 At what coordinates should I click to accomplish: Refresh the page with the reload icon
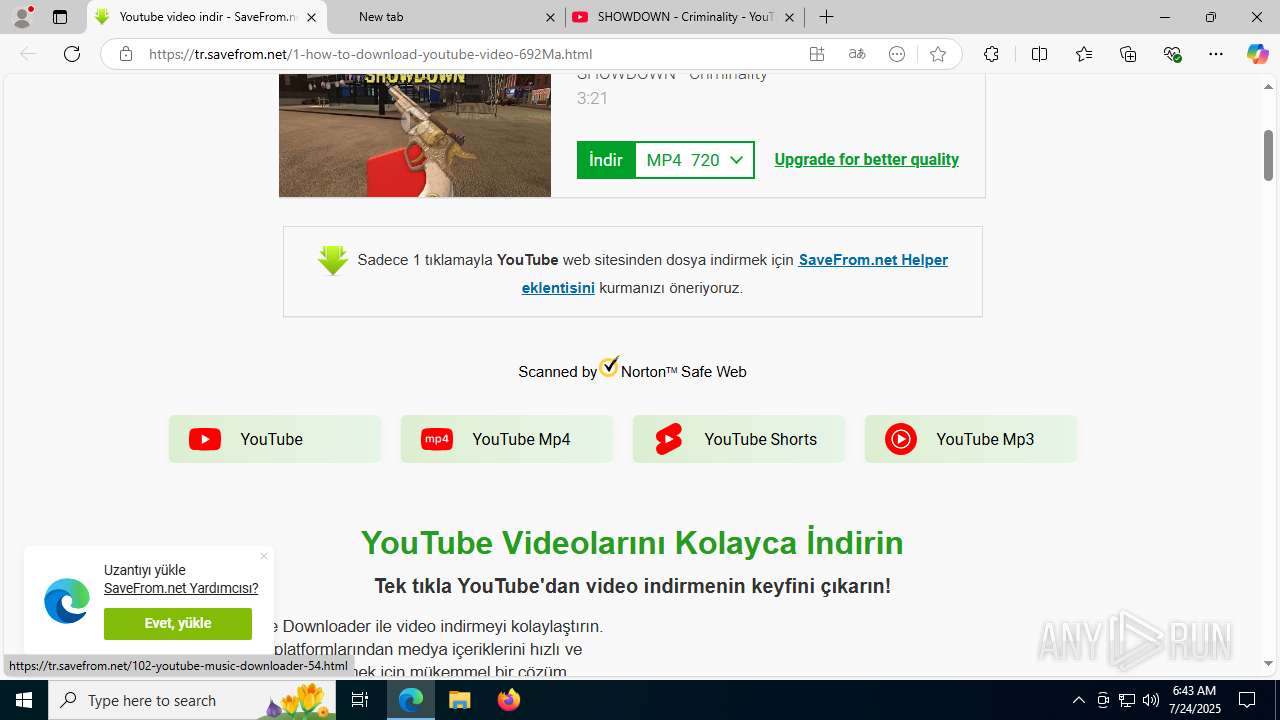click(72, 54)
